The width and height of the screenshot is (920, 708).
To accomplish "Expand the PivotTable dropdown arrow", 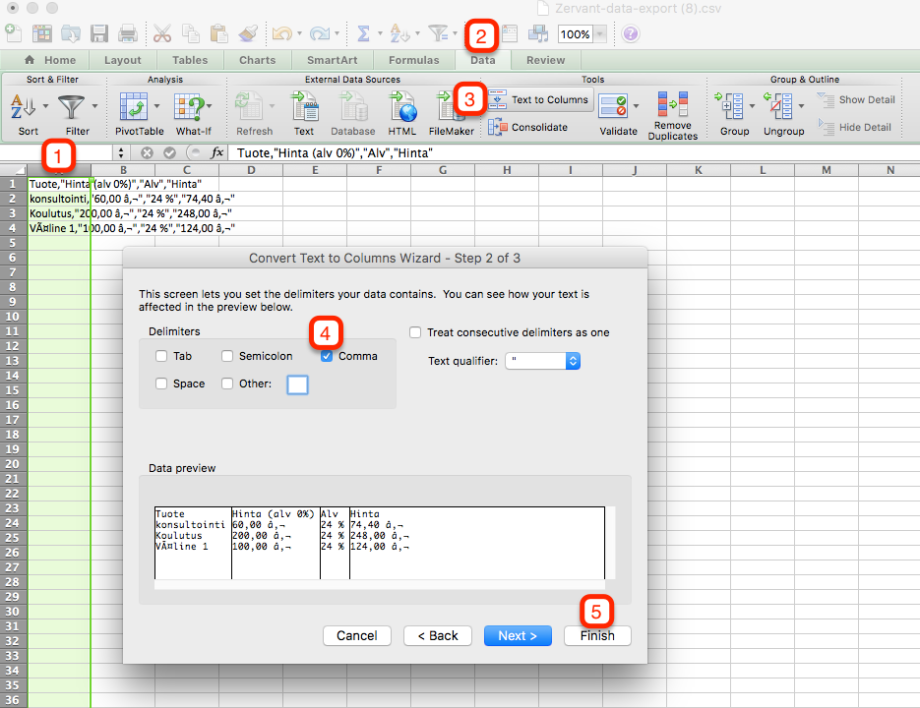I will pos(157,107).
